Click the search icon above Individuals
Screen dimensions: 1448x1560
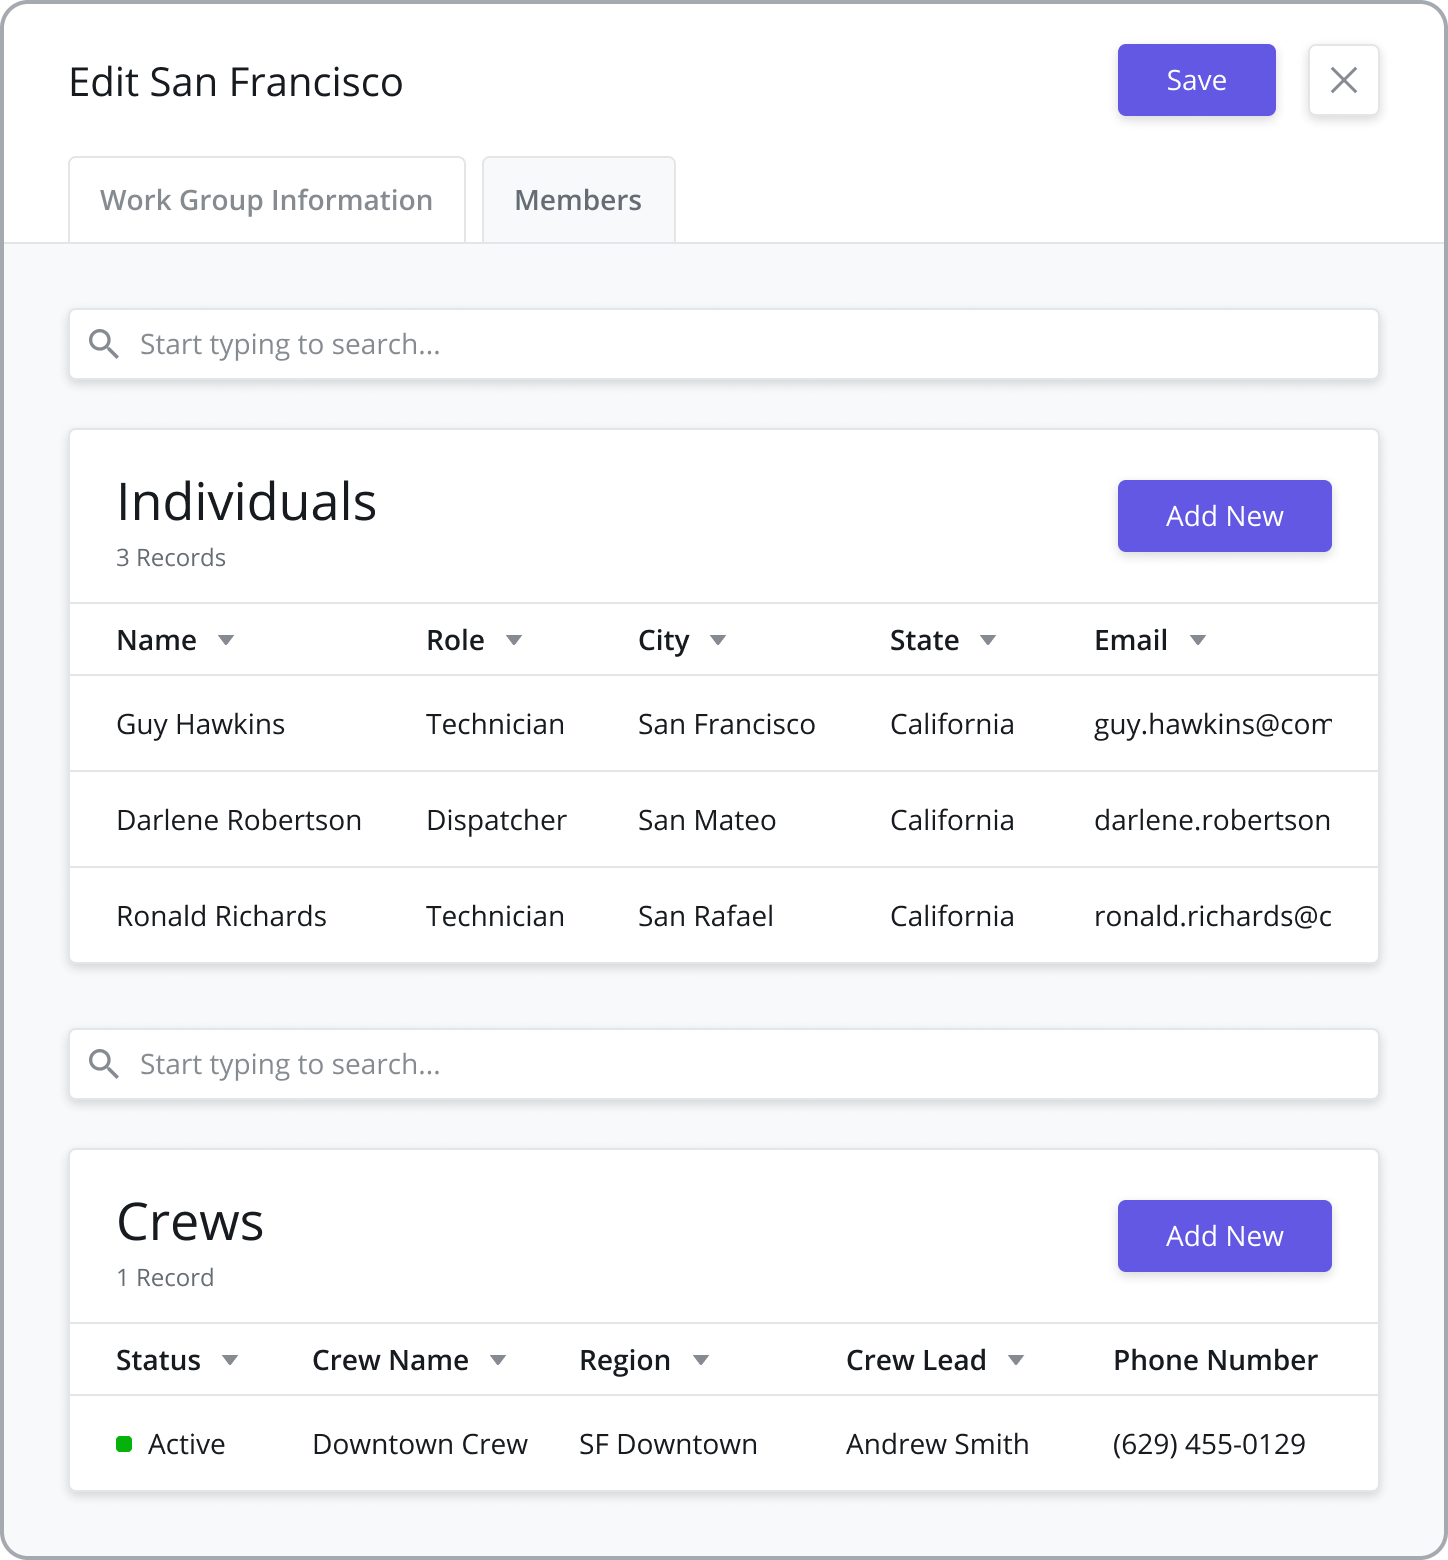(104, 344)
